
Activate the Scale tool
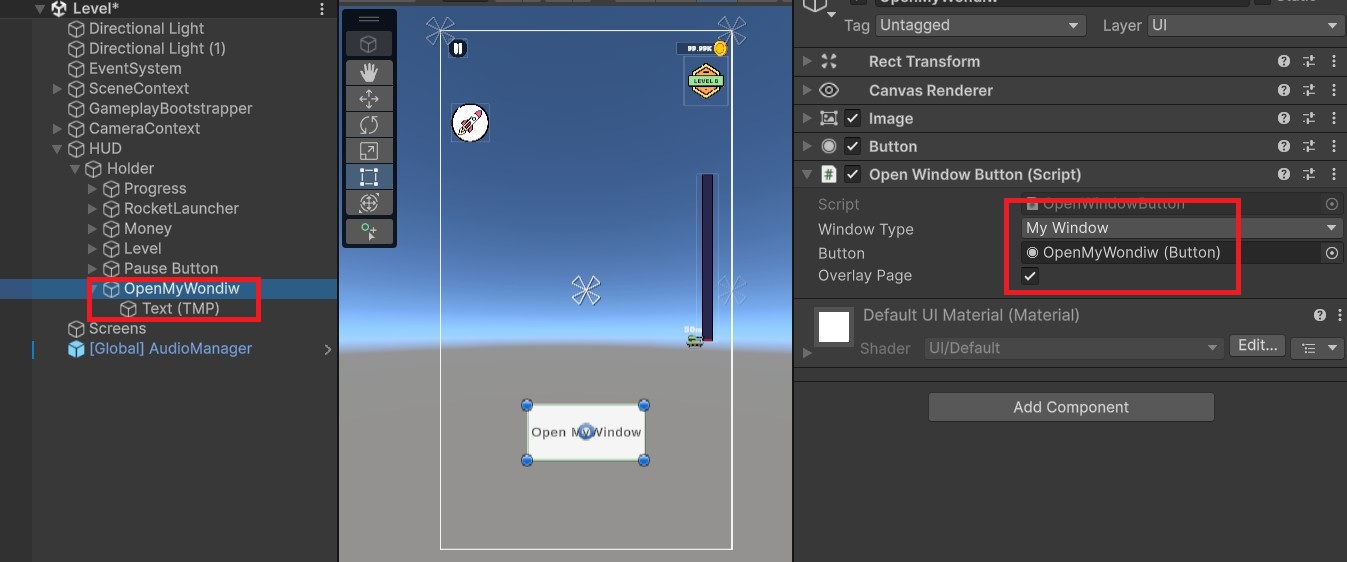[x=369, y=151]
